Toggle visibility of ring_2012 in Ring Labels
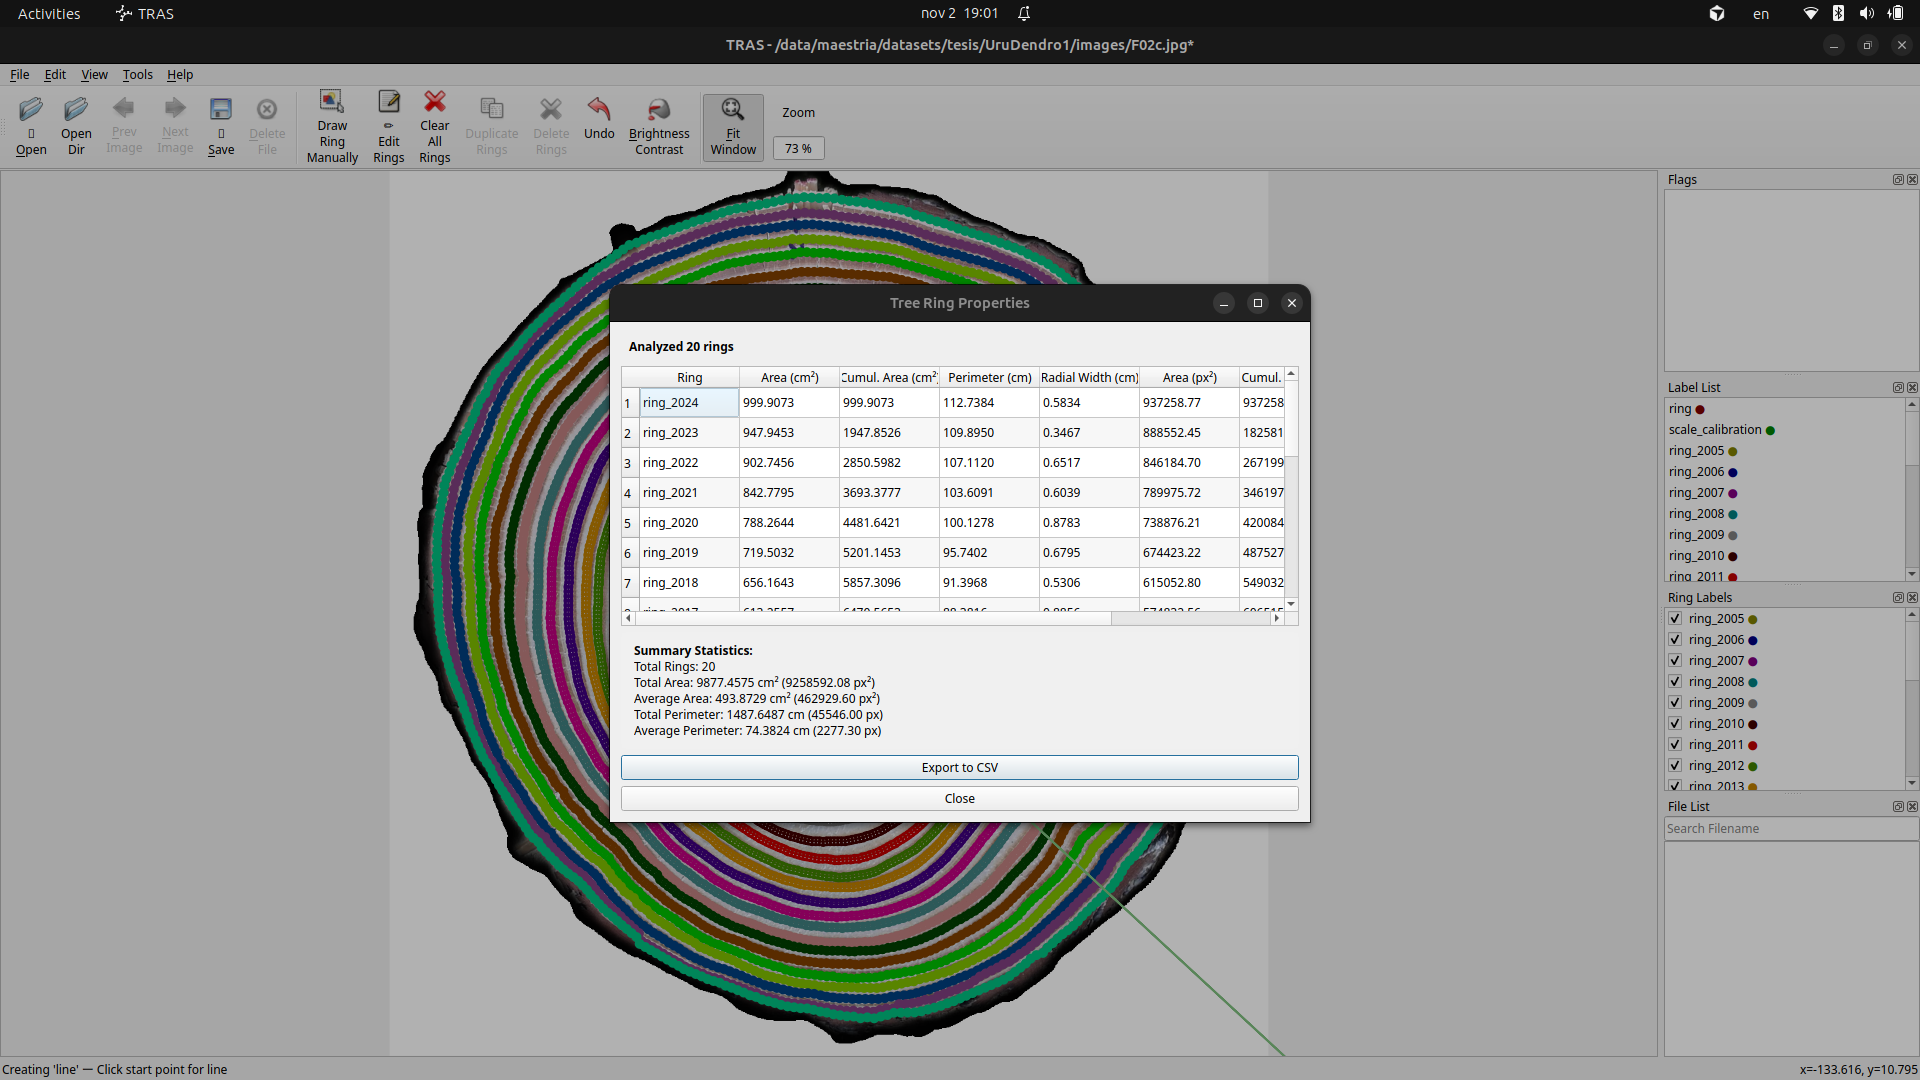This screenshot has height=1080, width=1920. (x=1674, y=765)
